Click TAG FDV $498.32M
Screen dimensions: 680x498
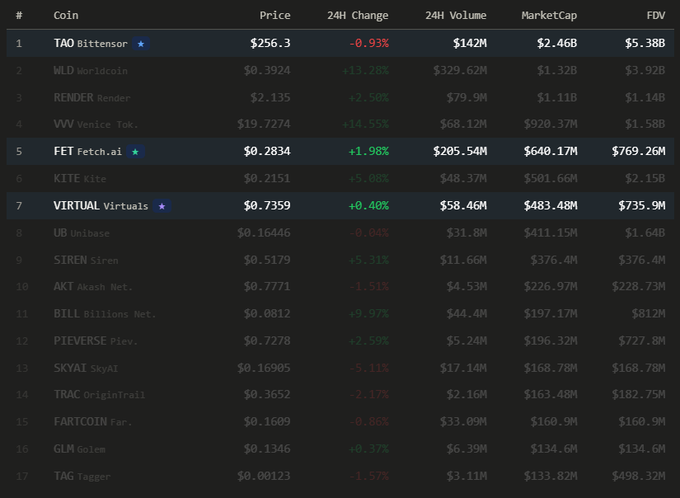click(x=638, y=476)
